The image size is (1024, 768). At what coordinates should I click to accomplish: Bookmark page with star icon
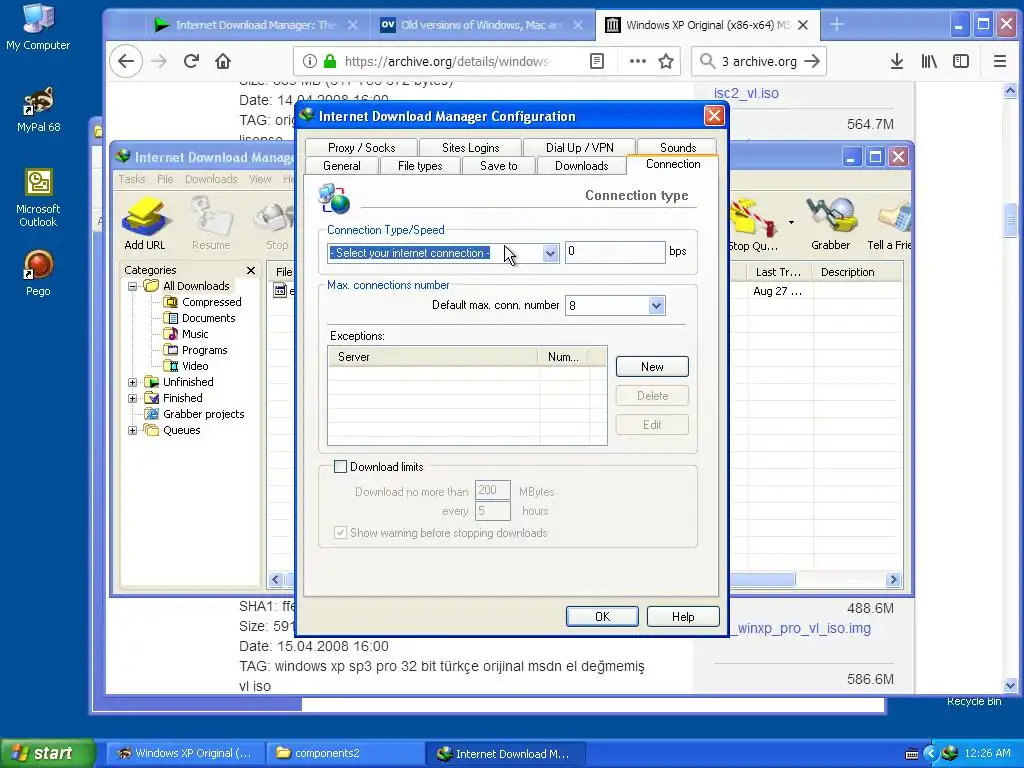coord(665,61)
